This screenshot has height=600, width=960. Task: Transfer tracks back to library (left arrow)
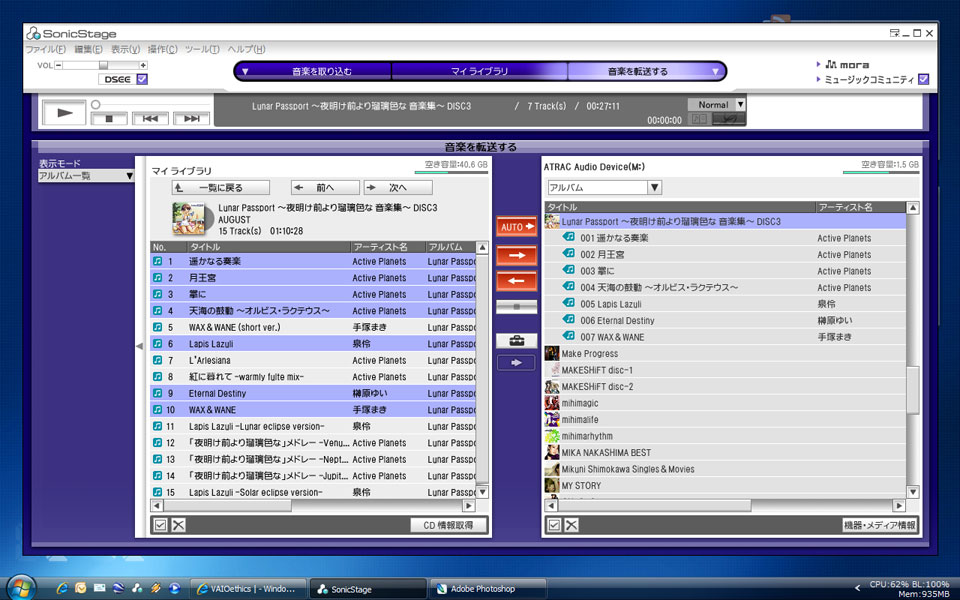517,281
